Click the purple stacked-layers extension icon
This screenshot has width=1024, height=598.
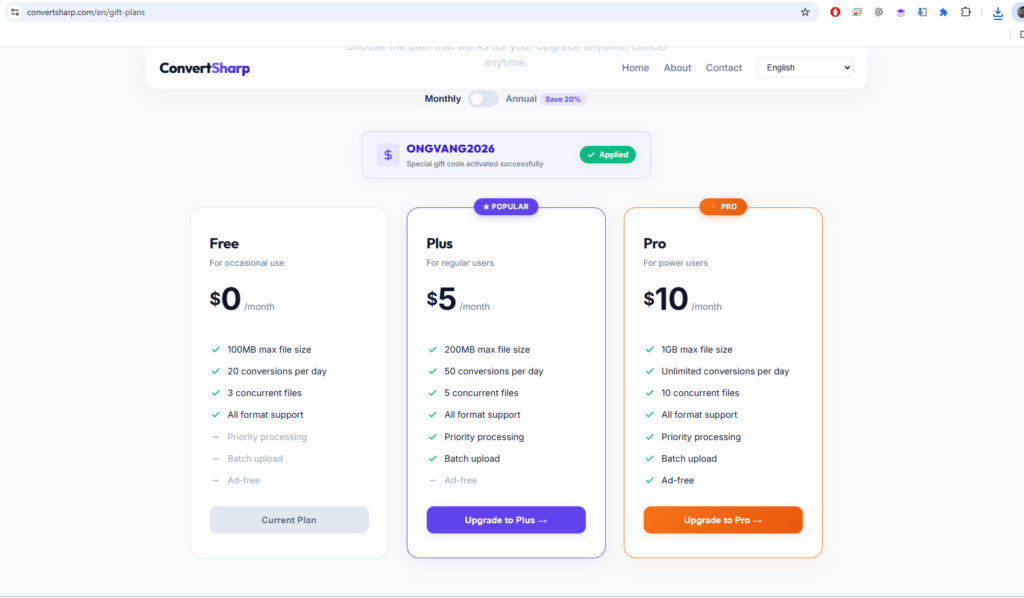900,12
